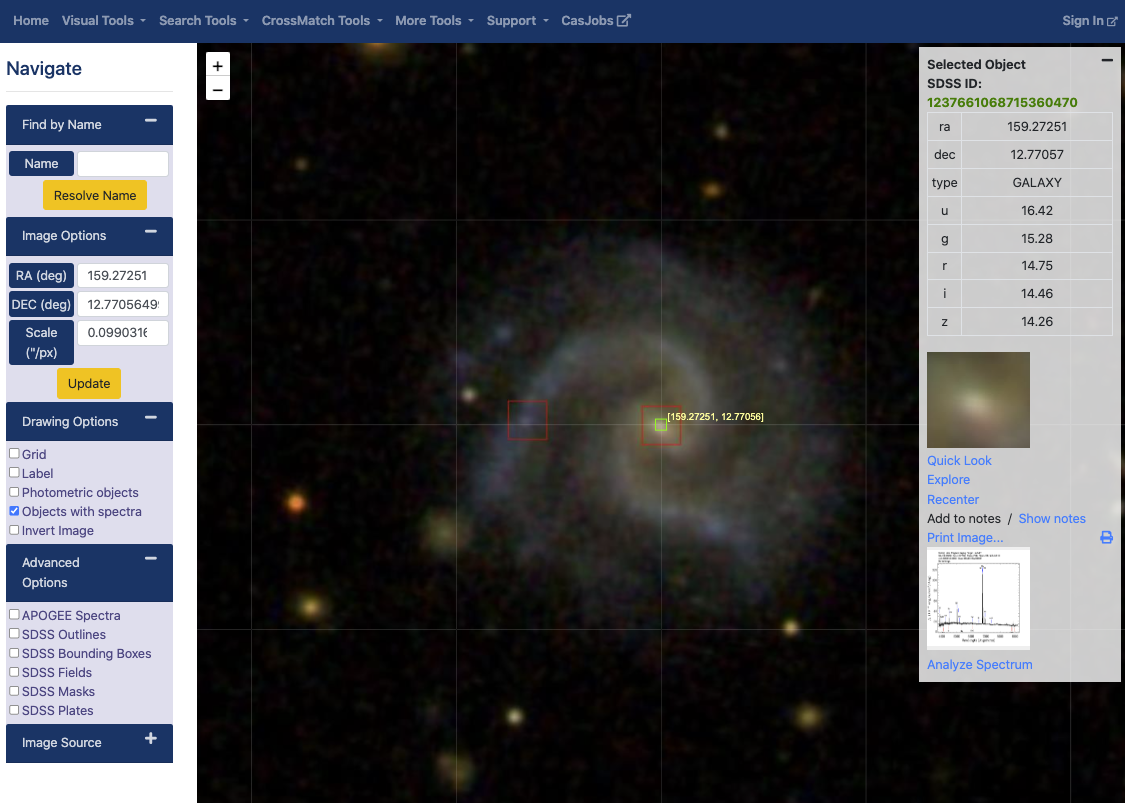This screenshot has height=803, width=1125.
Task: Click the zoom out minus icon
Action: click(217, 90)
